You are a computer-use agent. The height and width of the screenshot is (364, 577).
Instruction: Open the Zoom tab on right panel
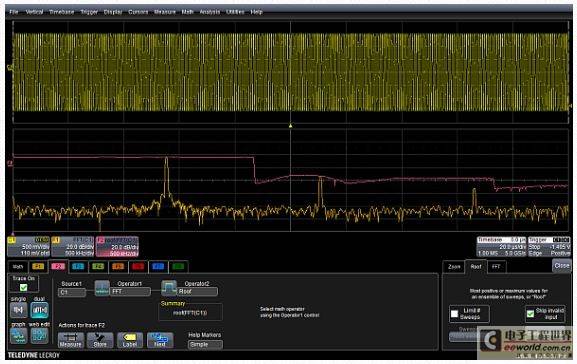click(x=454, y=266)
